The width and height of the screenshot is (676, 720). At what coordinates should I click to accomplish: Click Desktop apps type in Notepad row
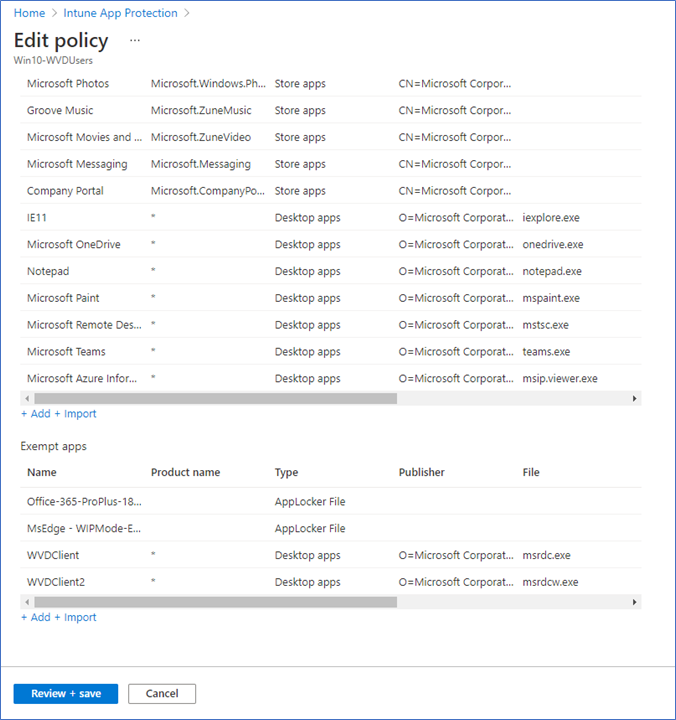click(x=308, y=271)
